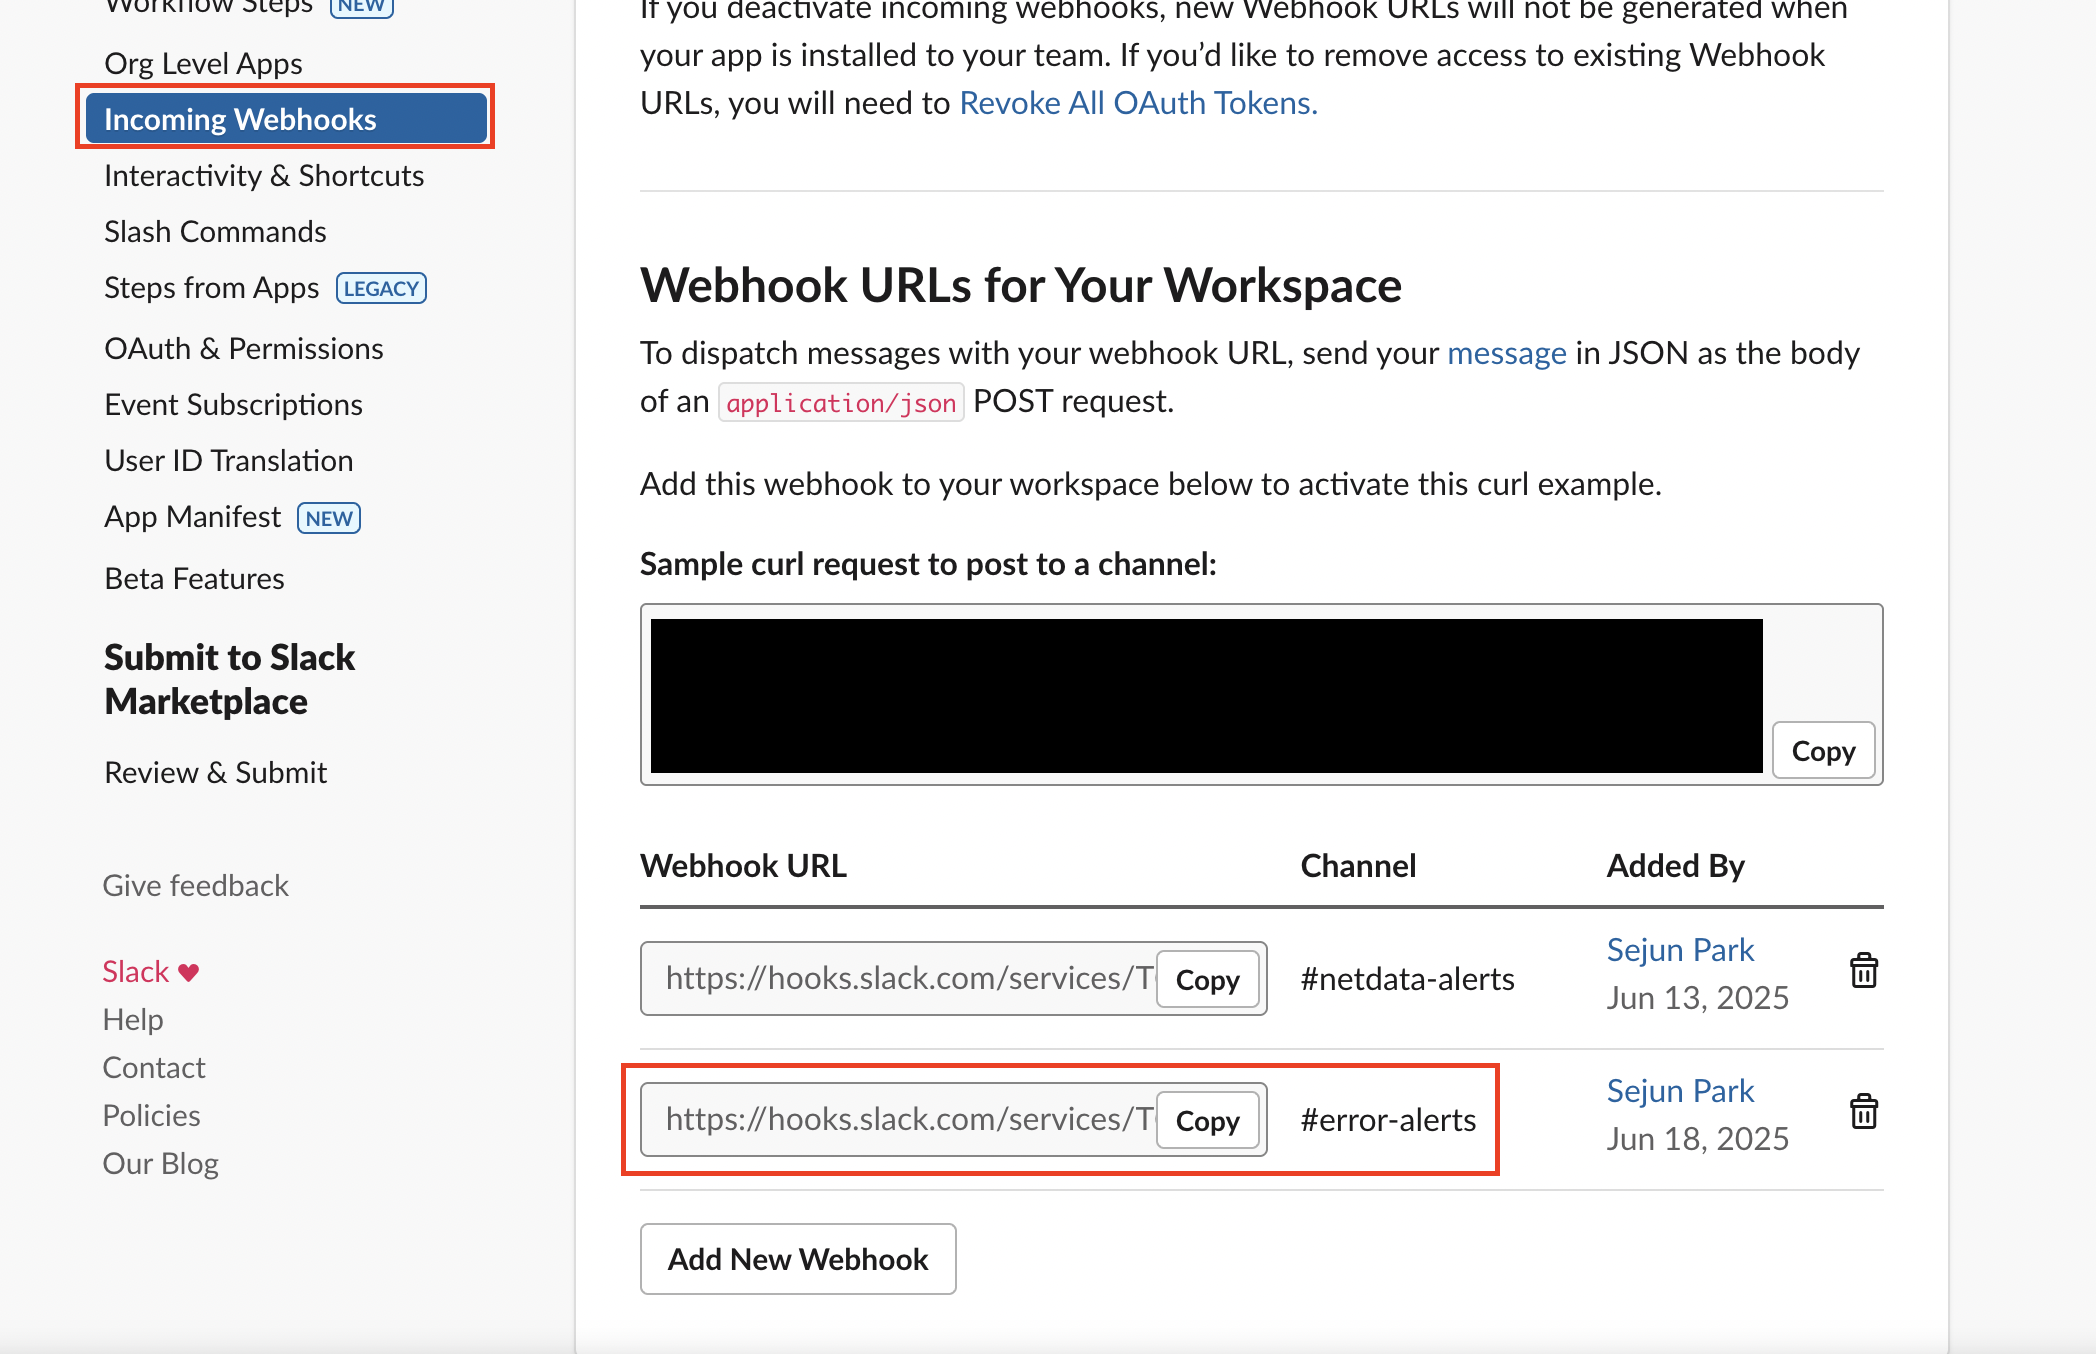
Task: Visit Our Blog link
Action: tap(160, 1163)
